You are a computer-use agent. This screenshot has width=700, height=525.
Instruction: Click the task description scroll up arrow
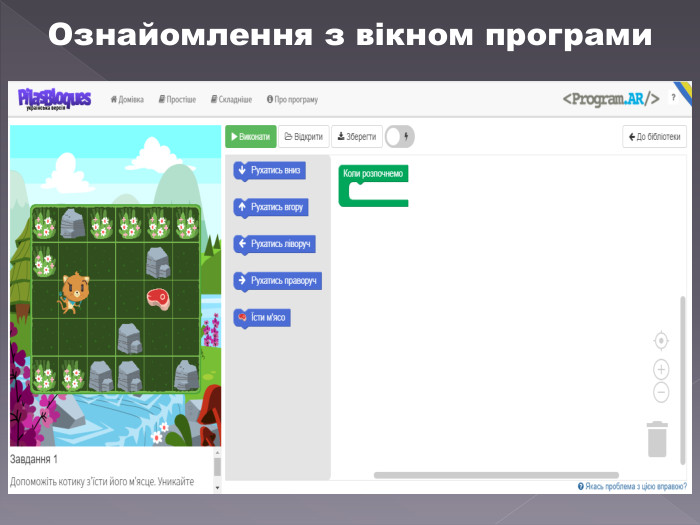click(x=217, y=453)
